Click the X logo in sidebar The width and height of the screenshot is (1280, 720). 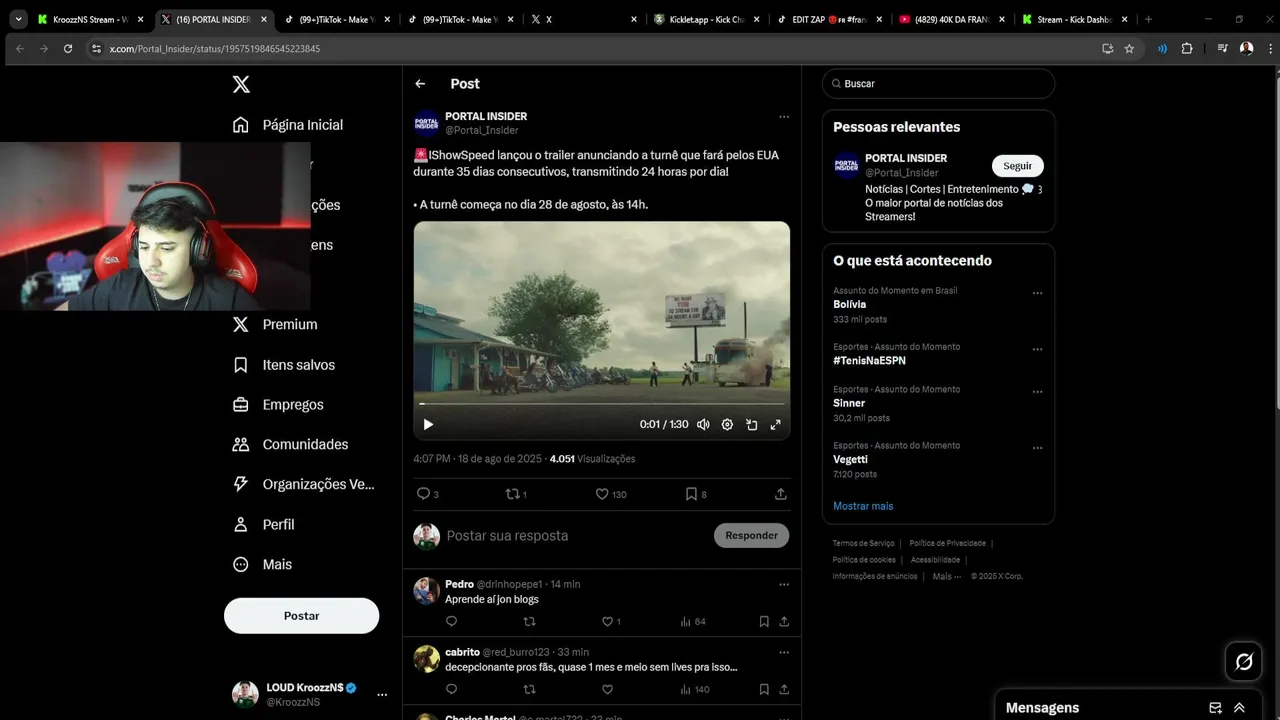coord(241,85)
